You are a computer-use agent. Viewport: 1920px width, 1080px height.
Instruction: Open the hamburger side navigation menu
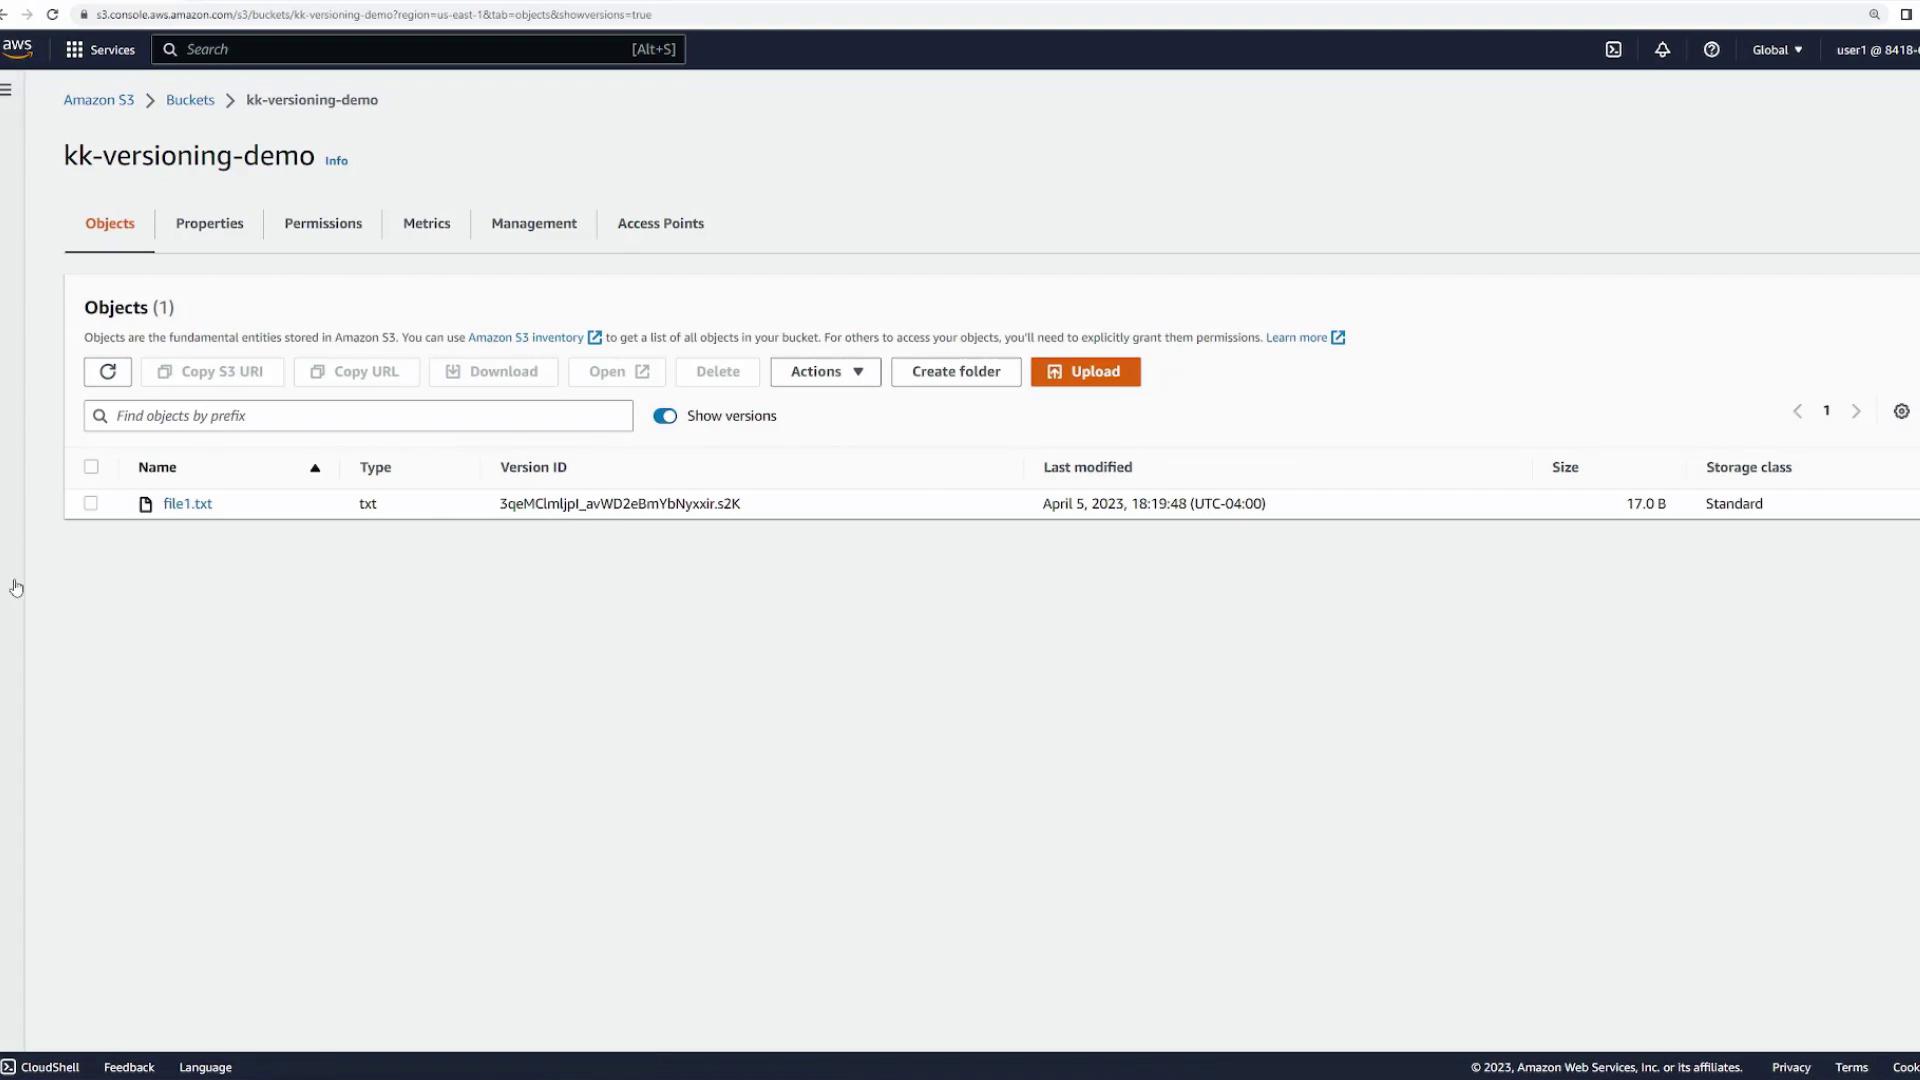click(7, 90)
